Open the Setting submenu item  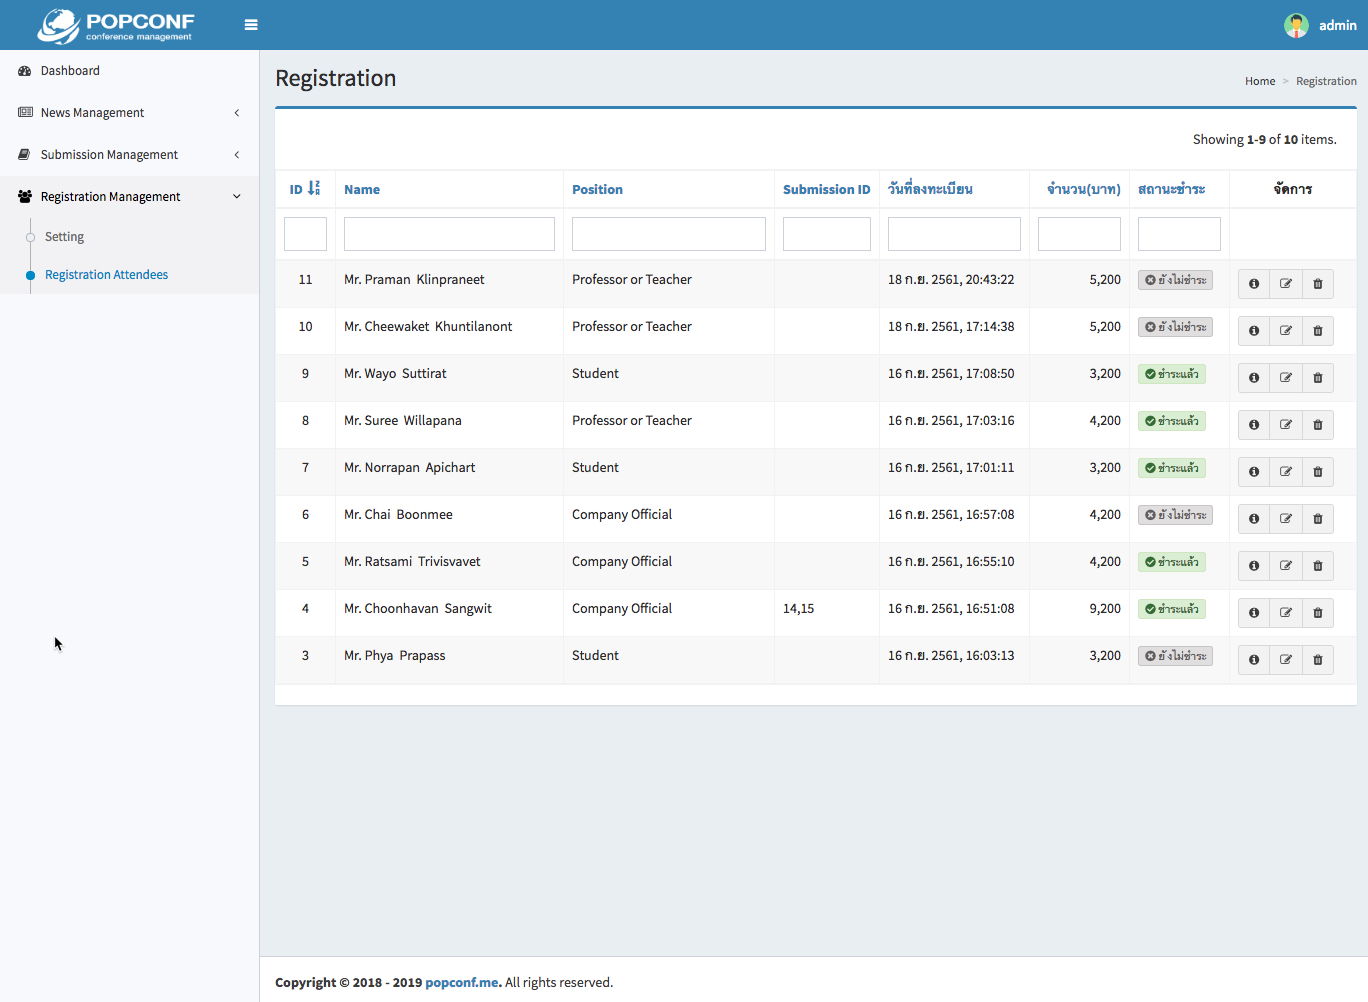click(x=64, y=237)
